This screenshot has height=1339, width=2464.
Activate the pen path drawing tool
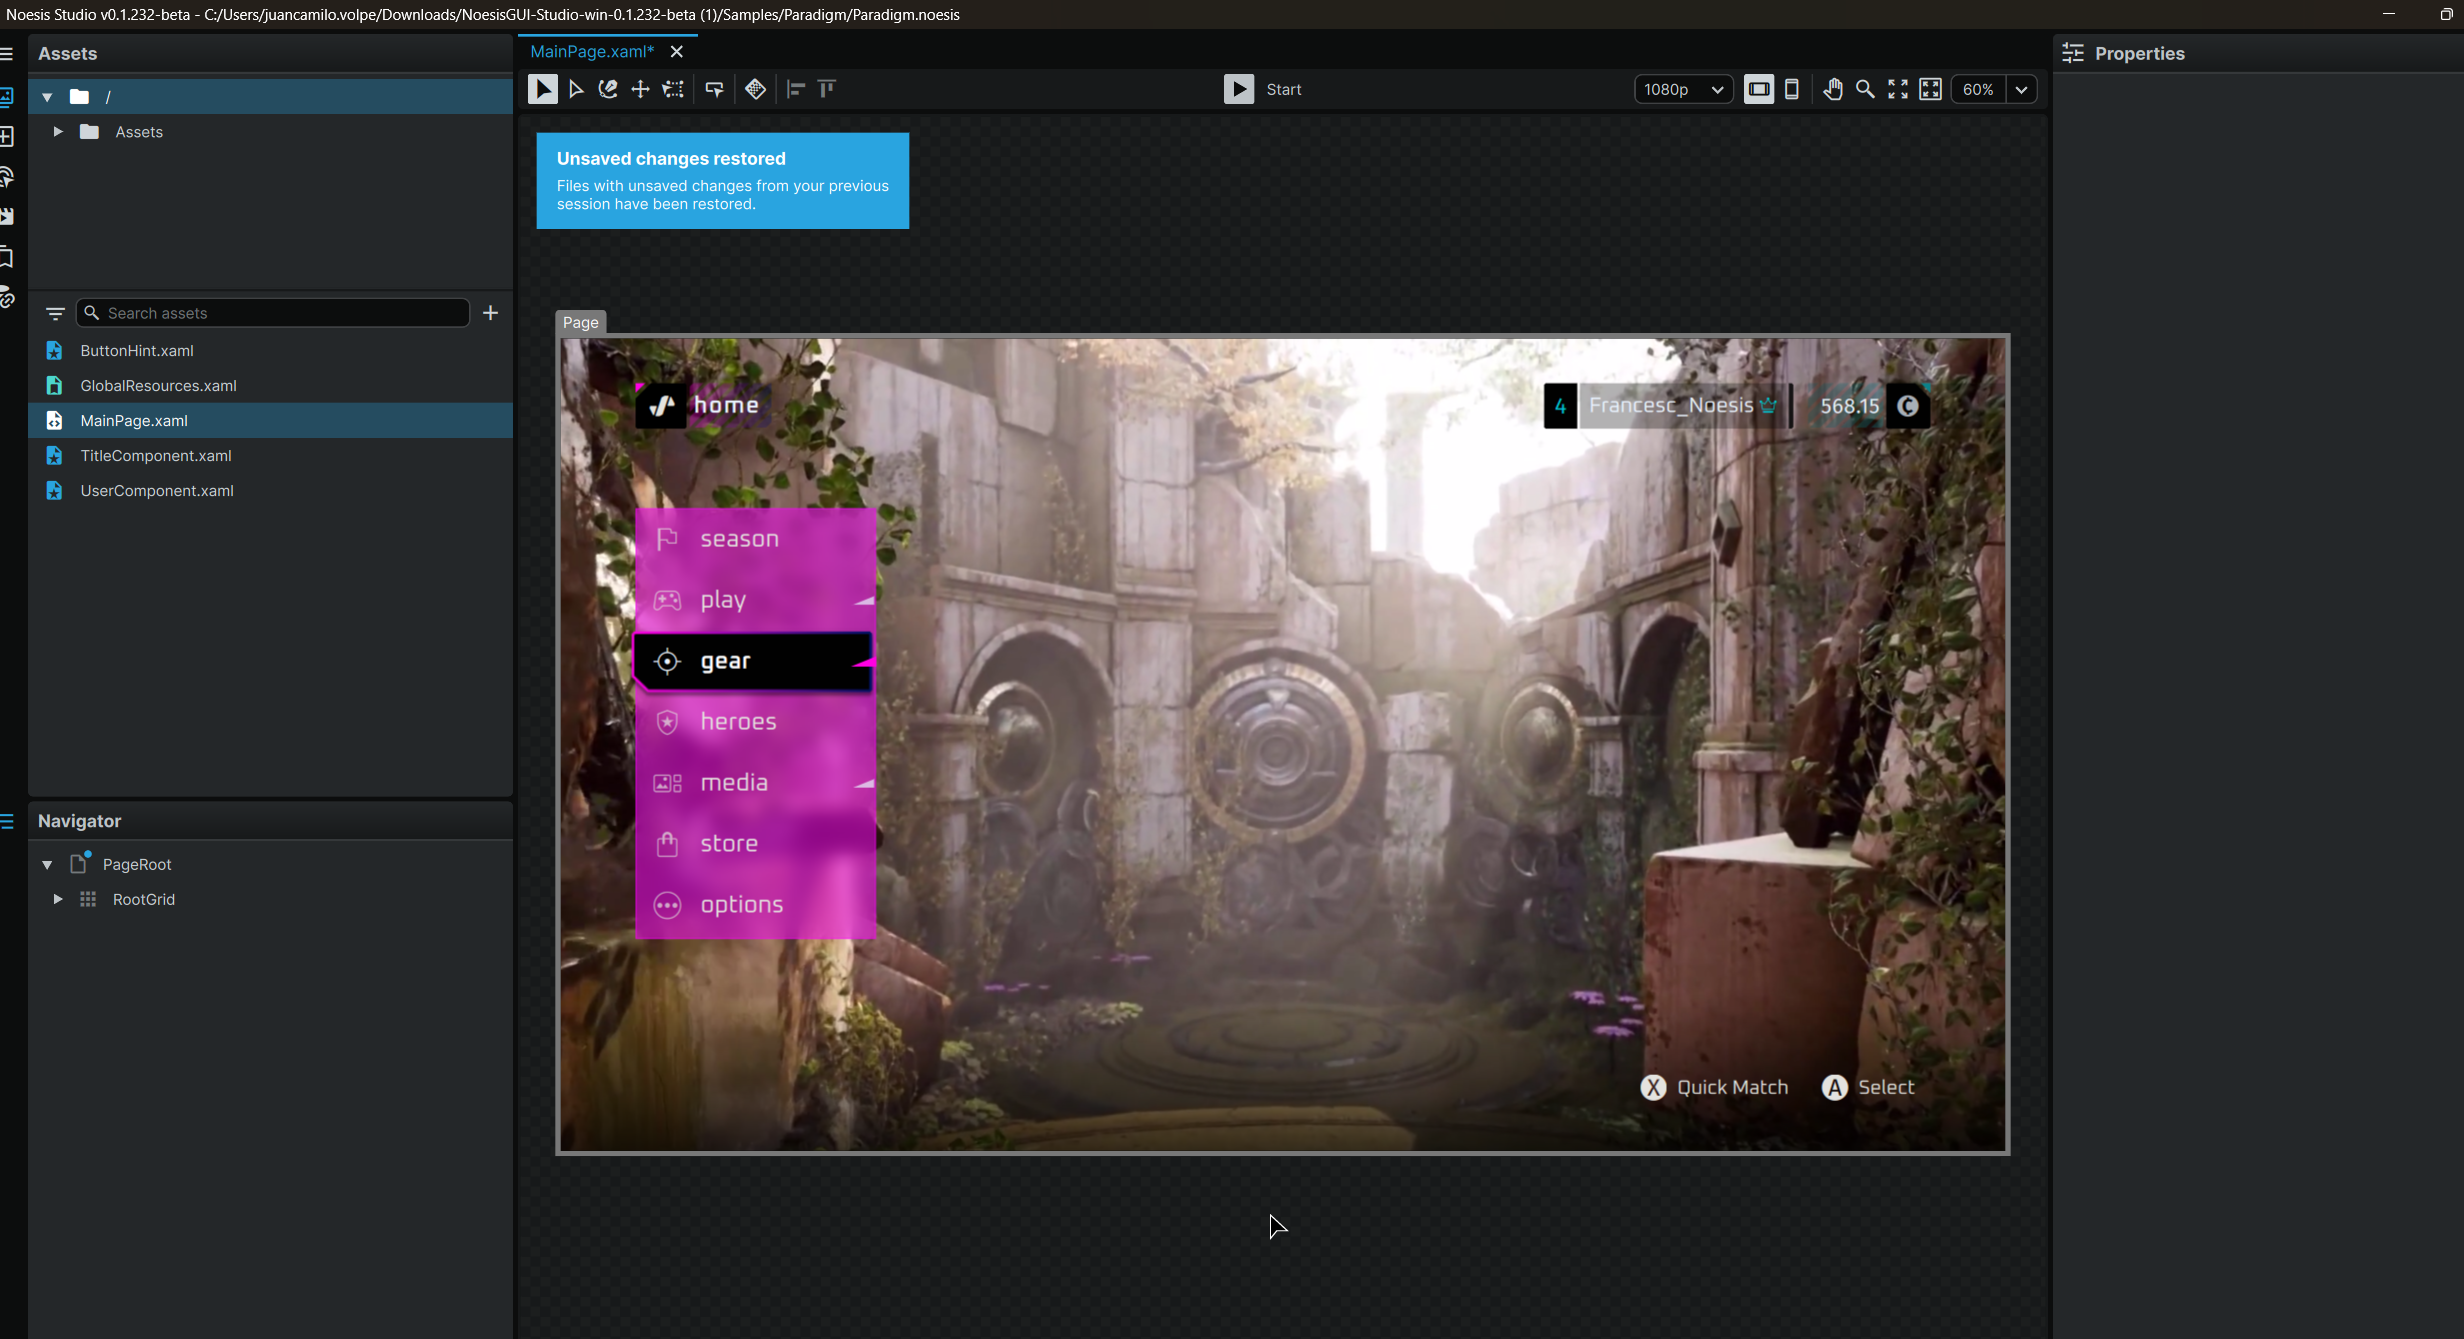(x=608, y=89)
